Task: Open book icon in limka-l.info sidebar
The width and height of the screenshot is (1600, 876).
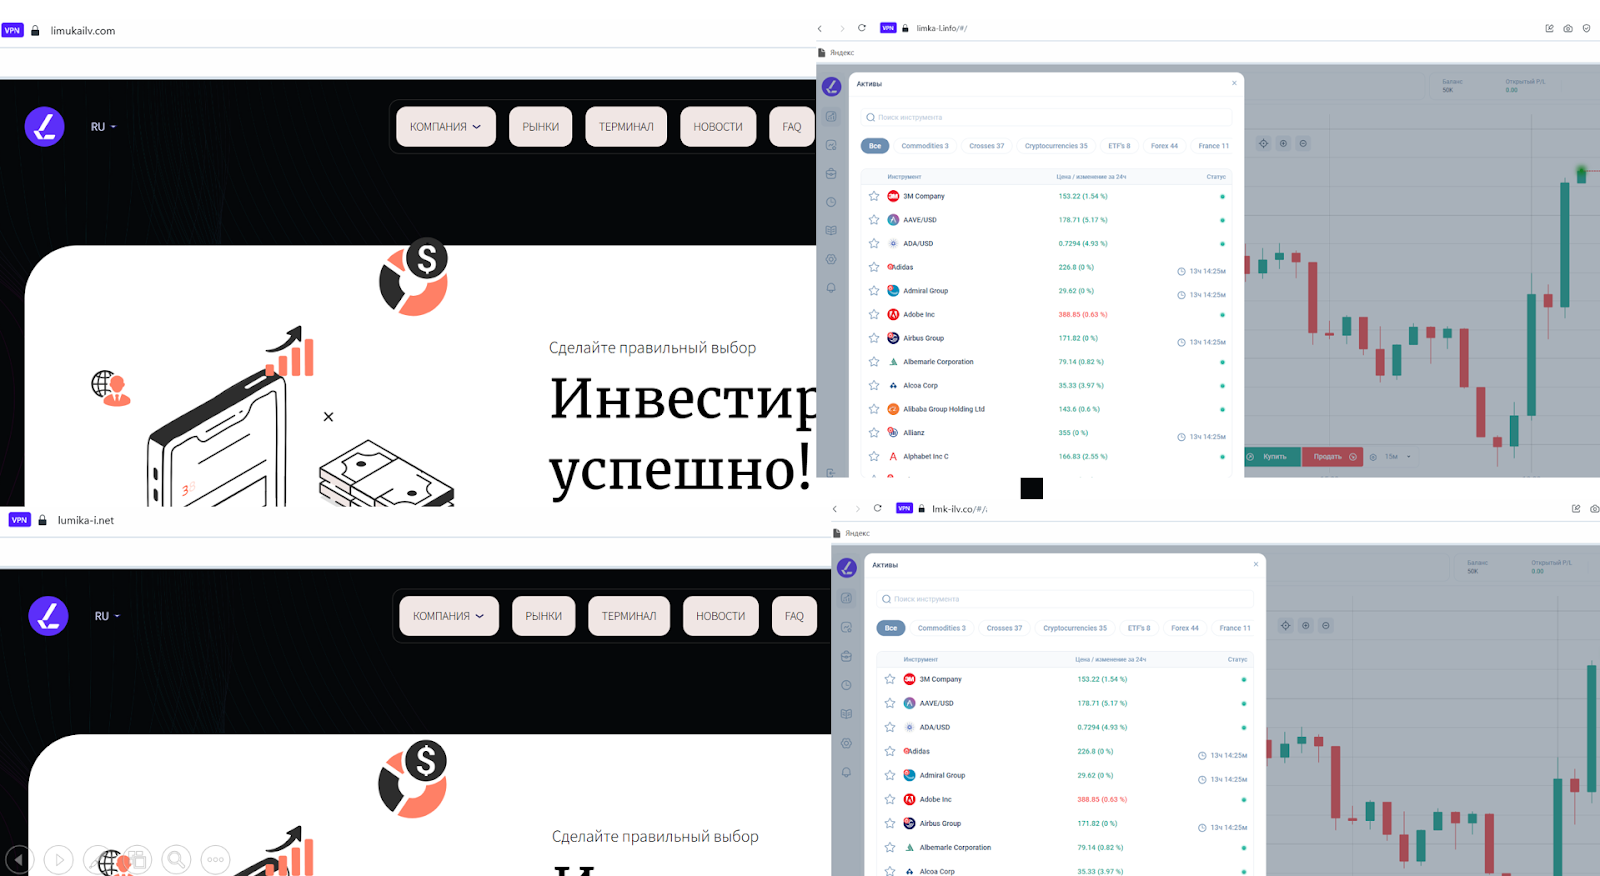Action: point(831,230)
